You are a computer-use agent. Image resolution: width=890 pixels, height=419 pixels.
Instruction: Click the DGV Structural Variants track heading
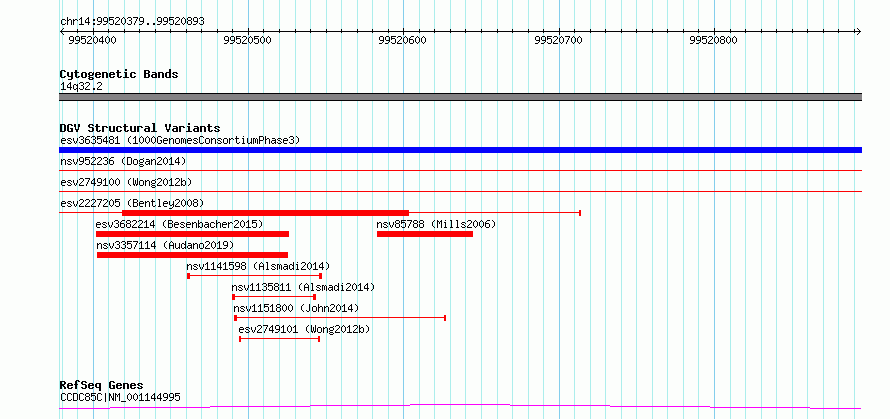(x=140, y=128)
